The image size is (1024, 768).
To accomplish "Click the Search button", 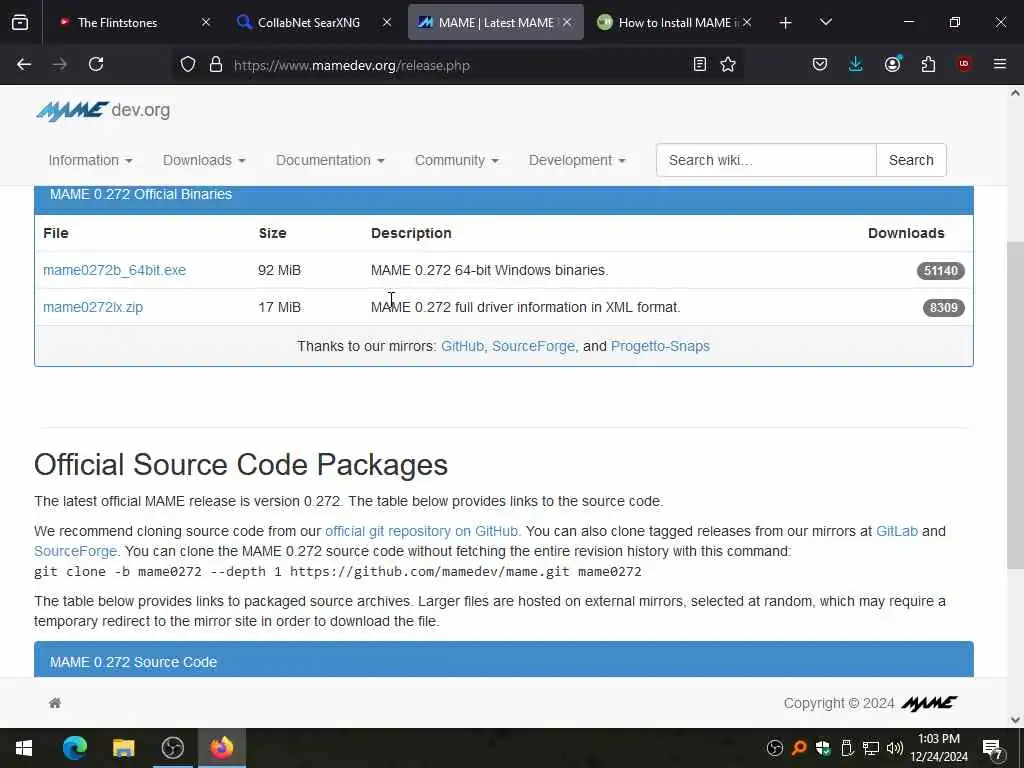I will (x=911, y=161).
